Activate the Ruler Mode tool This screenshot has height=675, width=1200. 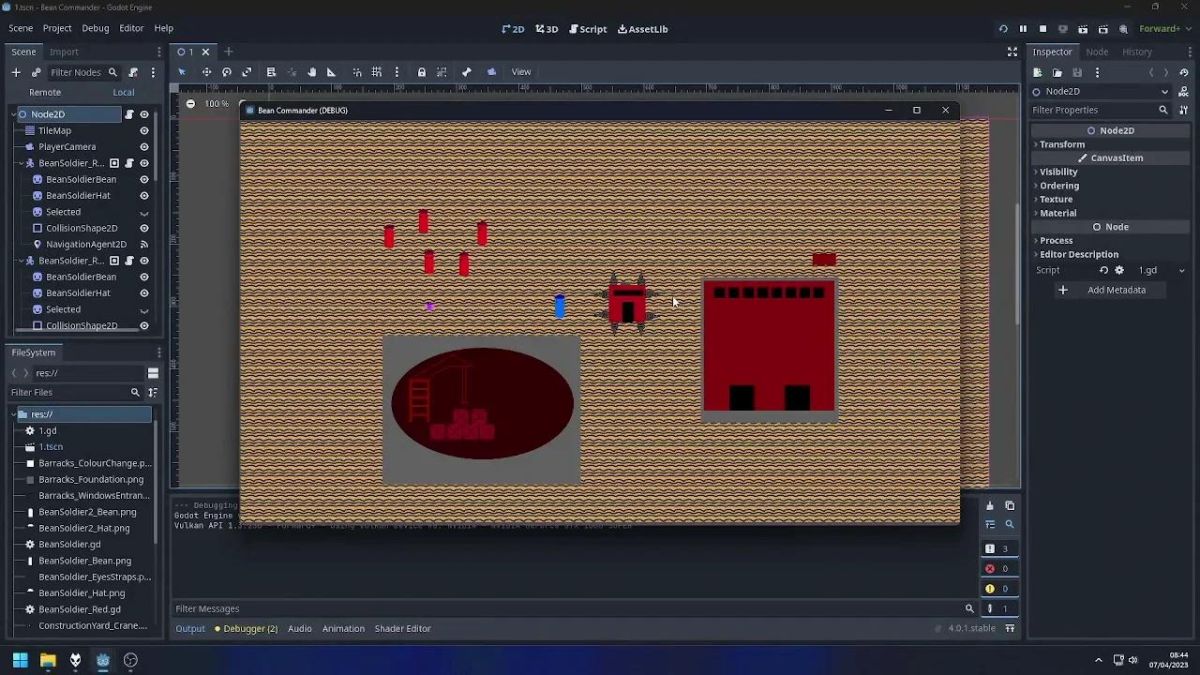pyautogui.click(x=332, y=72)
